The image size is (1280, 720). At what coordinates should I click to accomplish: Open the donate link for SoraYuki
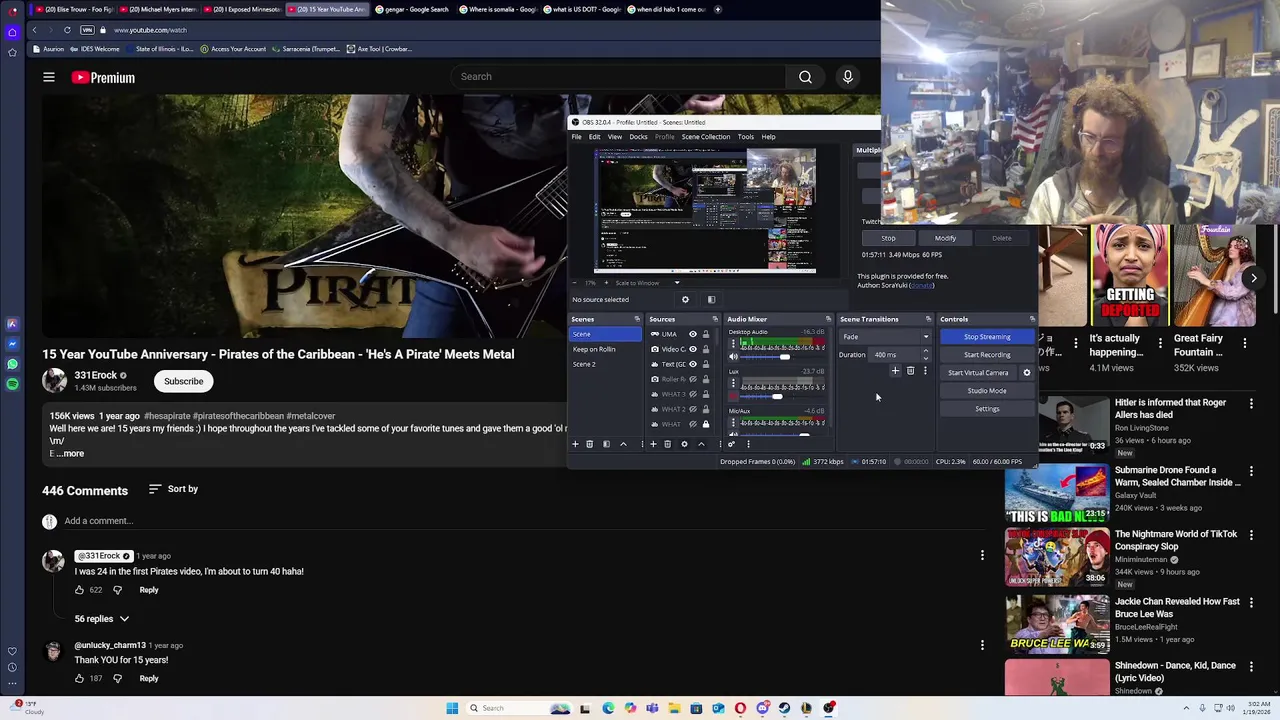click(x=921, y=286)
